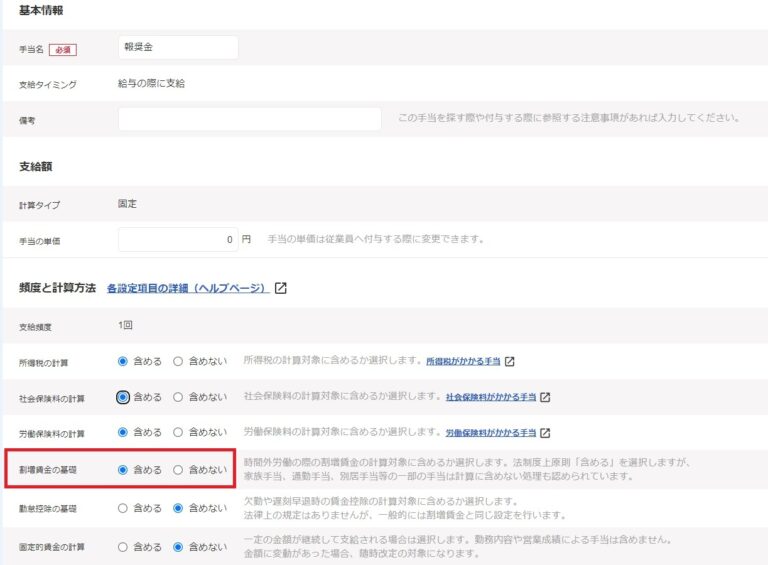Viewport: 768px width, 565px height.
Task: Open the 社会保険料がかかる手当 link
Action: (490, 397)
